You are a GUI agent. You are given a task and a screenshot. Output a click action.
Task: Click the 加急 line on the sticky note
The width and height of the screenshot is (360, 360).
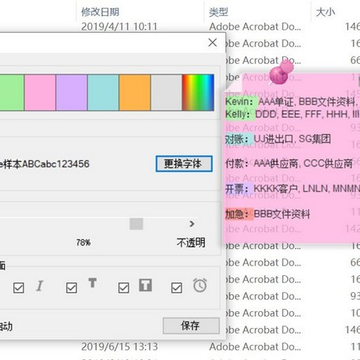(x=268, y=214)
